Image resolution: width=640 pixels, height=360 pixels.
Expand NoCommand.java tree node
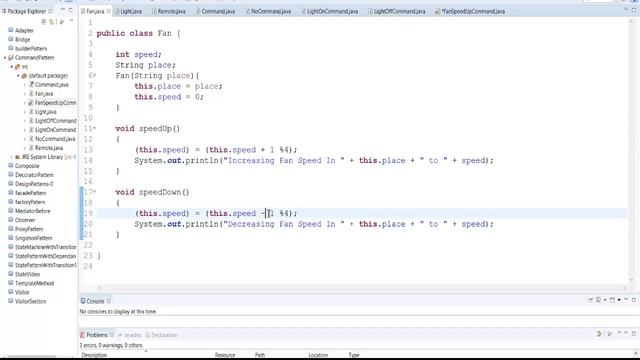[24, 139]
